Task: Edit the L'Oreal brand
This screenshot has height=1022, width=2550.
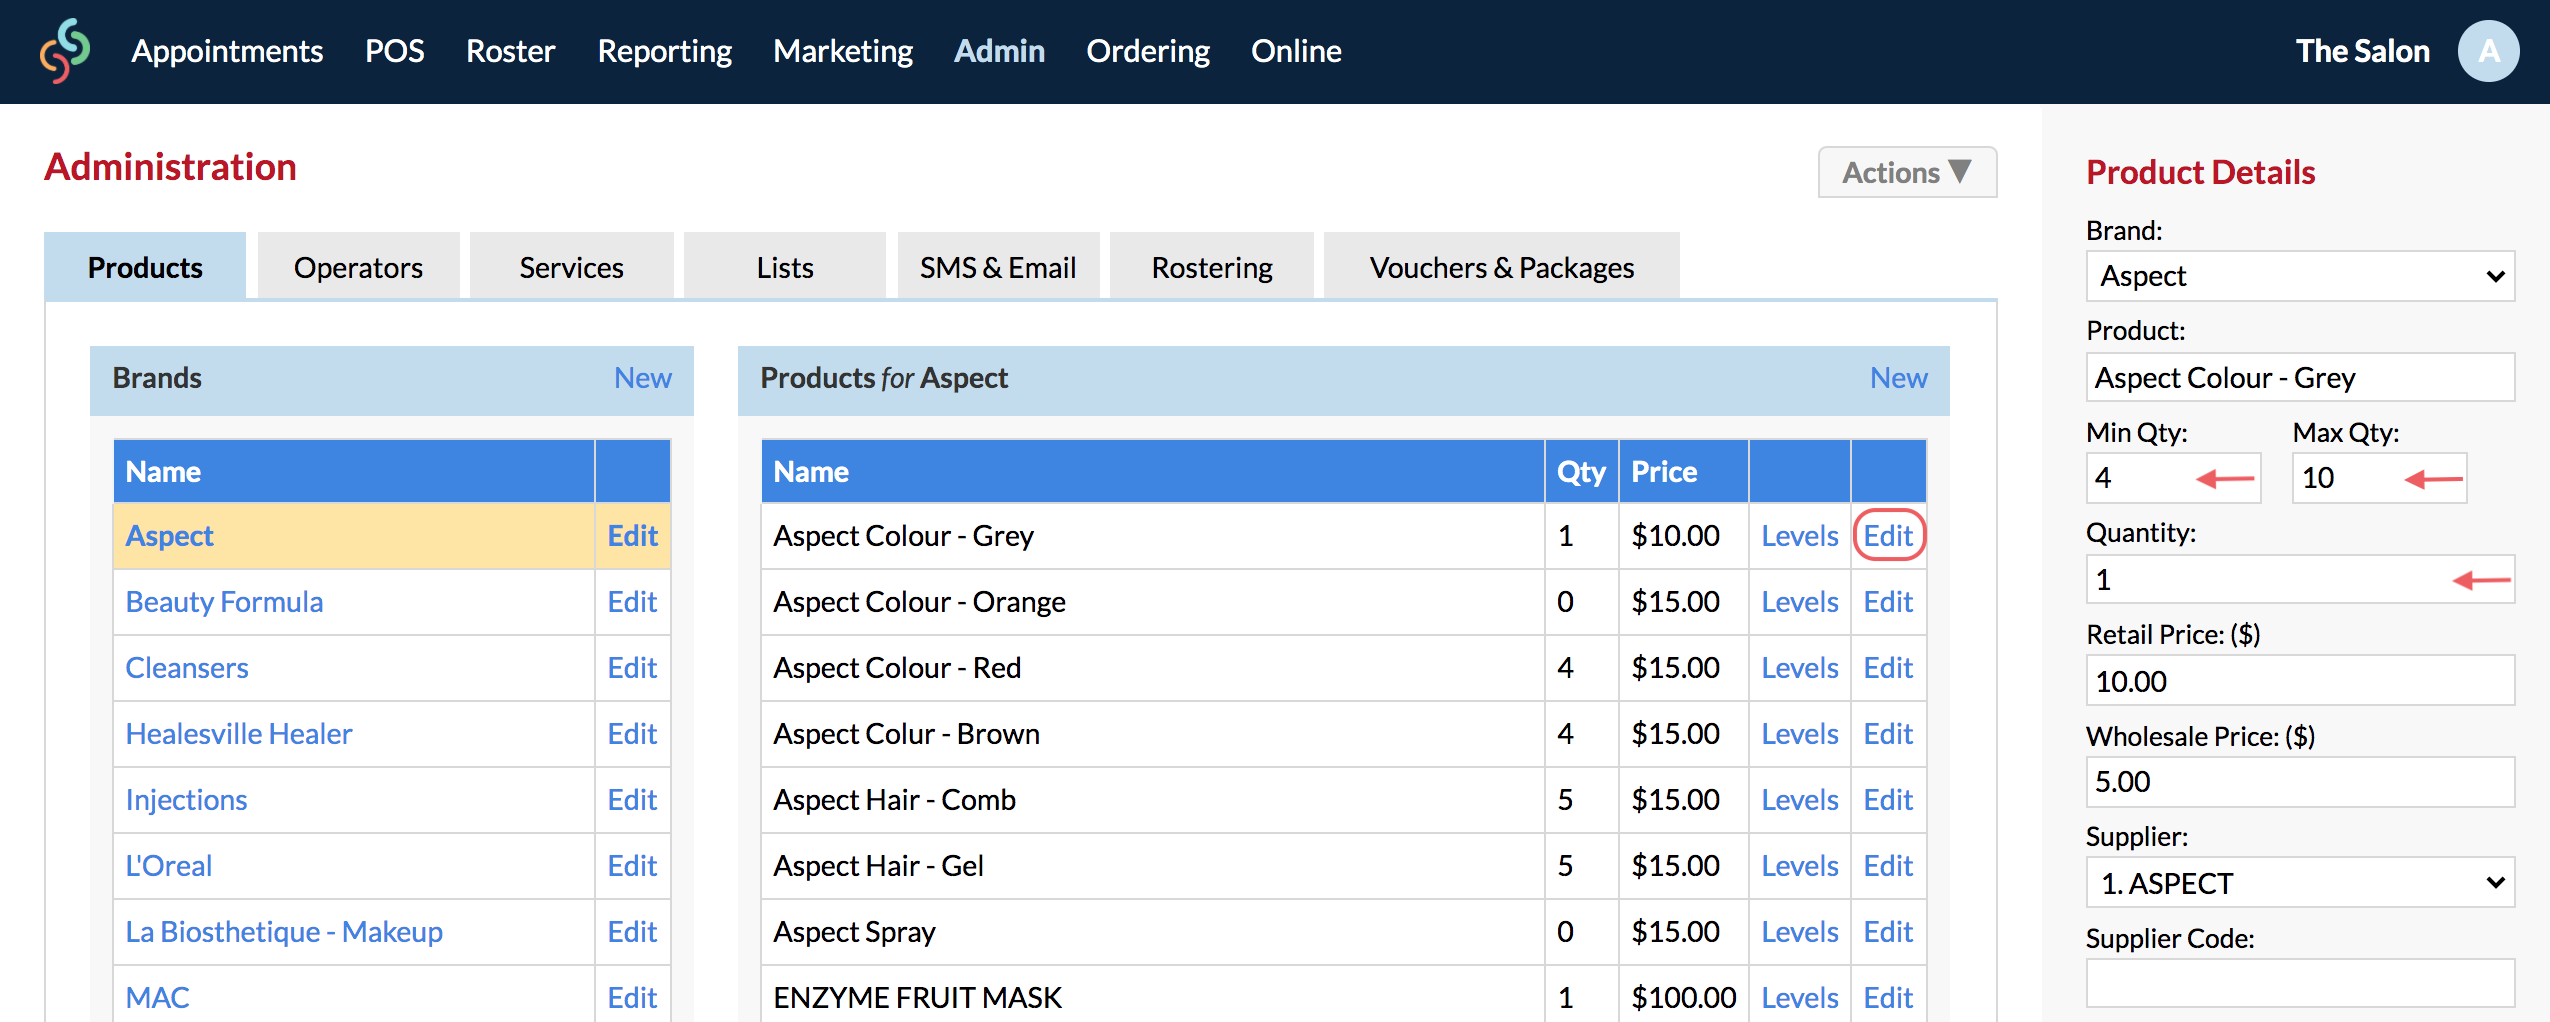Action: point(632,866)
